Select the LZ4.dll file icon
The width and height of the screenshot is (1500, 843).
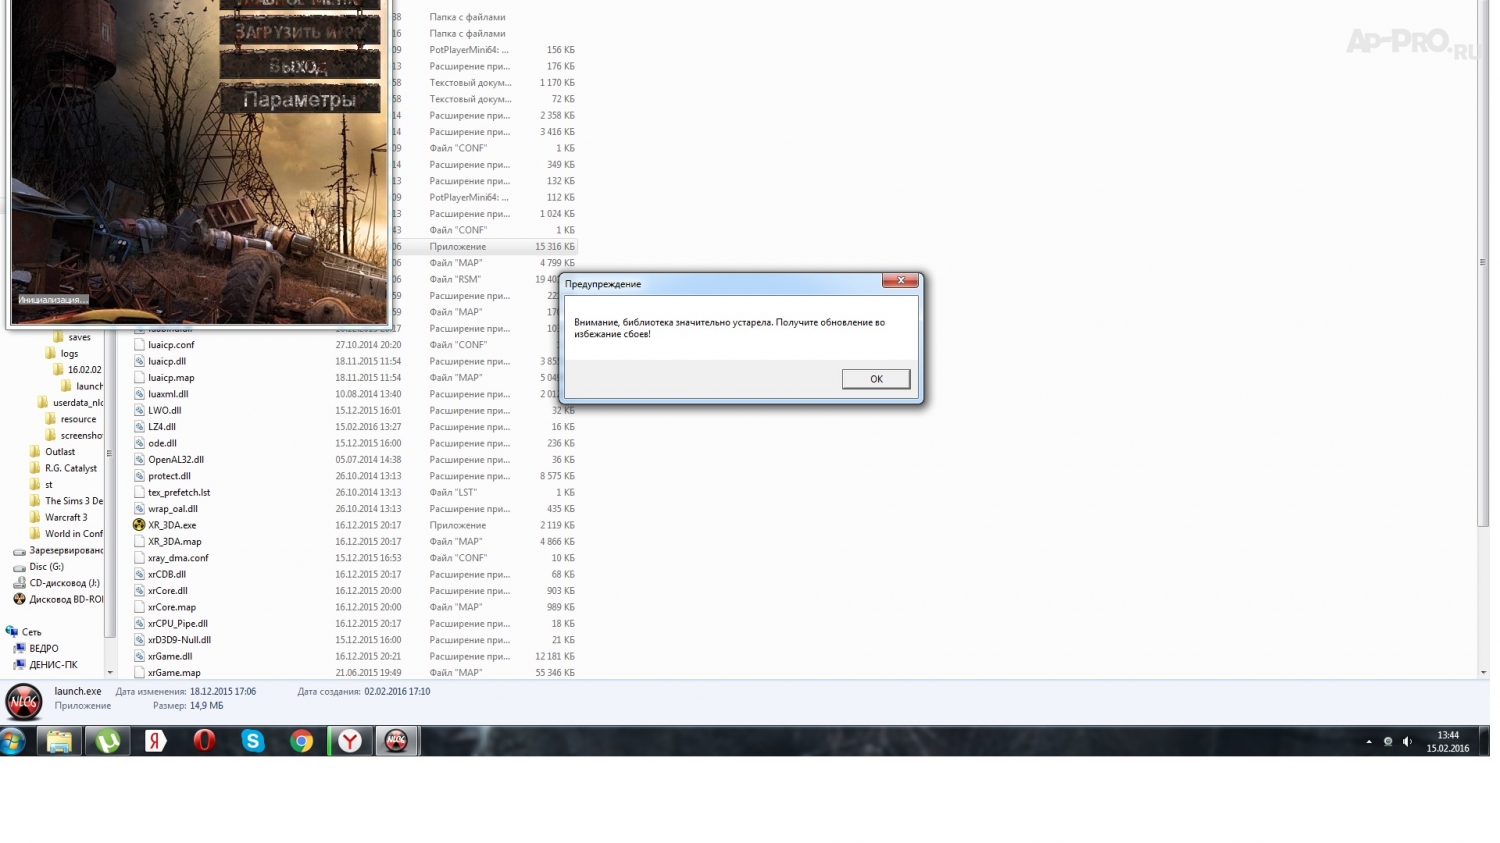pyautogui.click(x=140, y=427)
